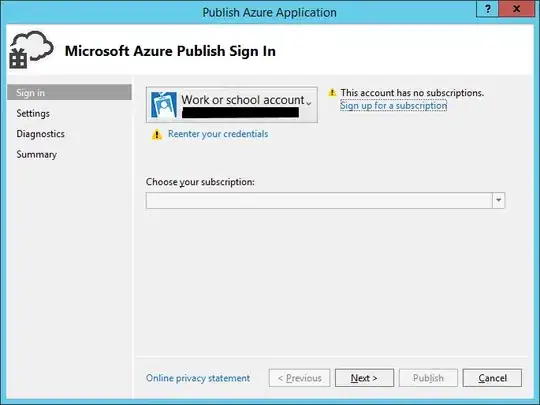This screenshot has height=405, width=540.
Task: Click the Next button
Action: [x=364, y=378]
